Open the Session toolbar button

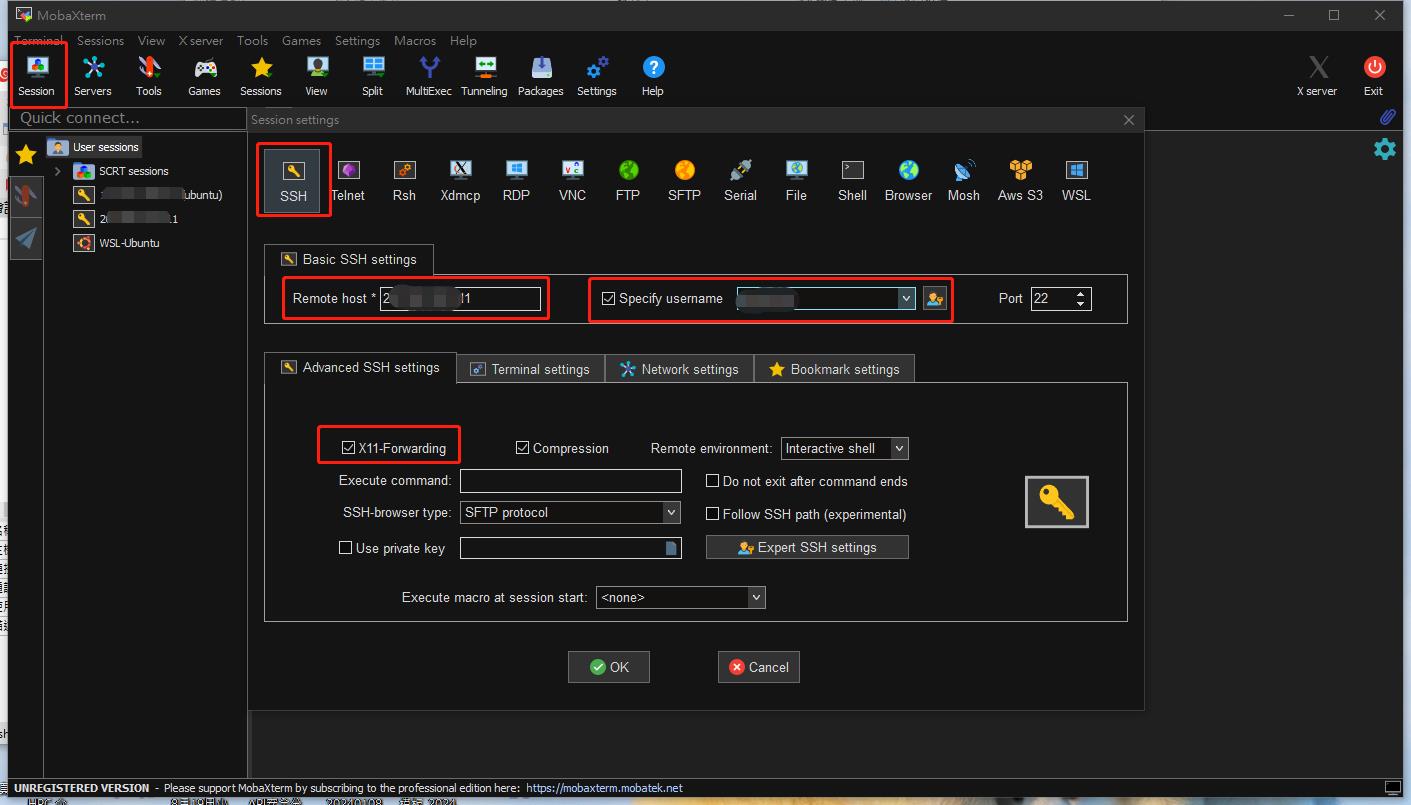click(x=37, y=75)
